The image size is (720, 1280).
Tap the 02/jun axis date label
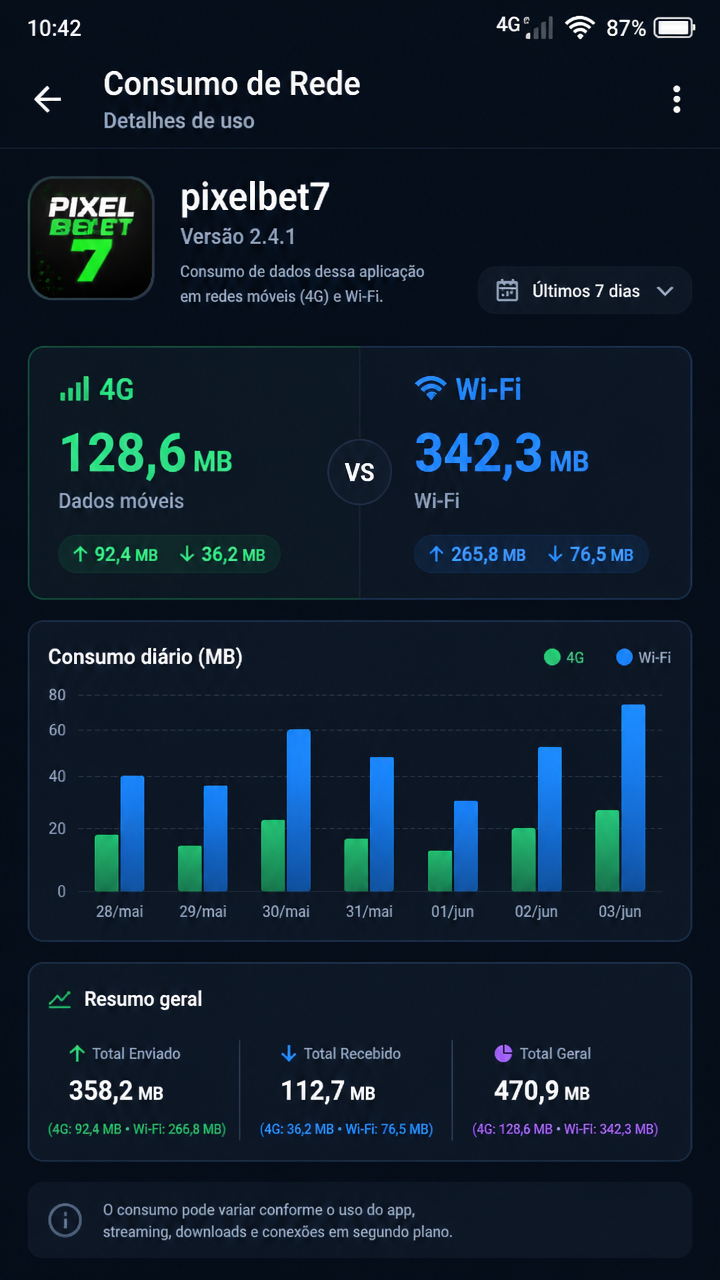point(536,912)
